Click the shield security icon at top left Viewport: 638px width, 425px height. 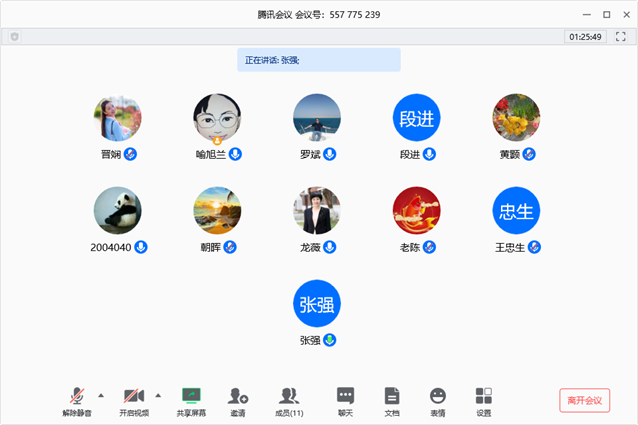coord(14,37)
